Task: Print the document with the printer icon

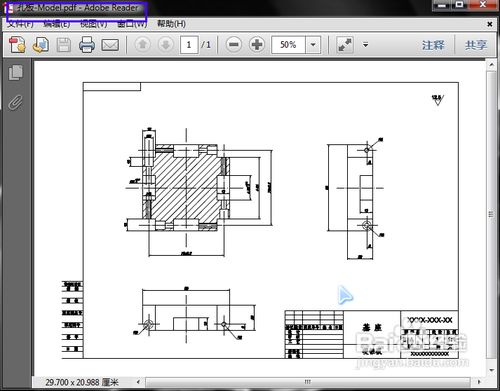Action: point(87,45)
